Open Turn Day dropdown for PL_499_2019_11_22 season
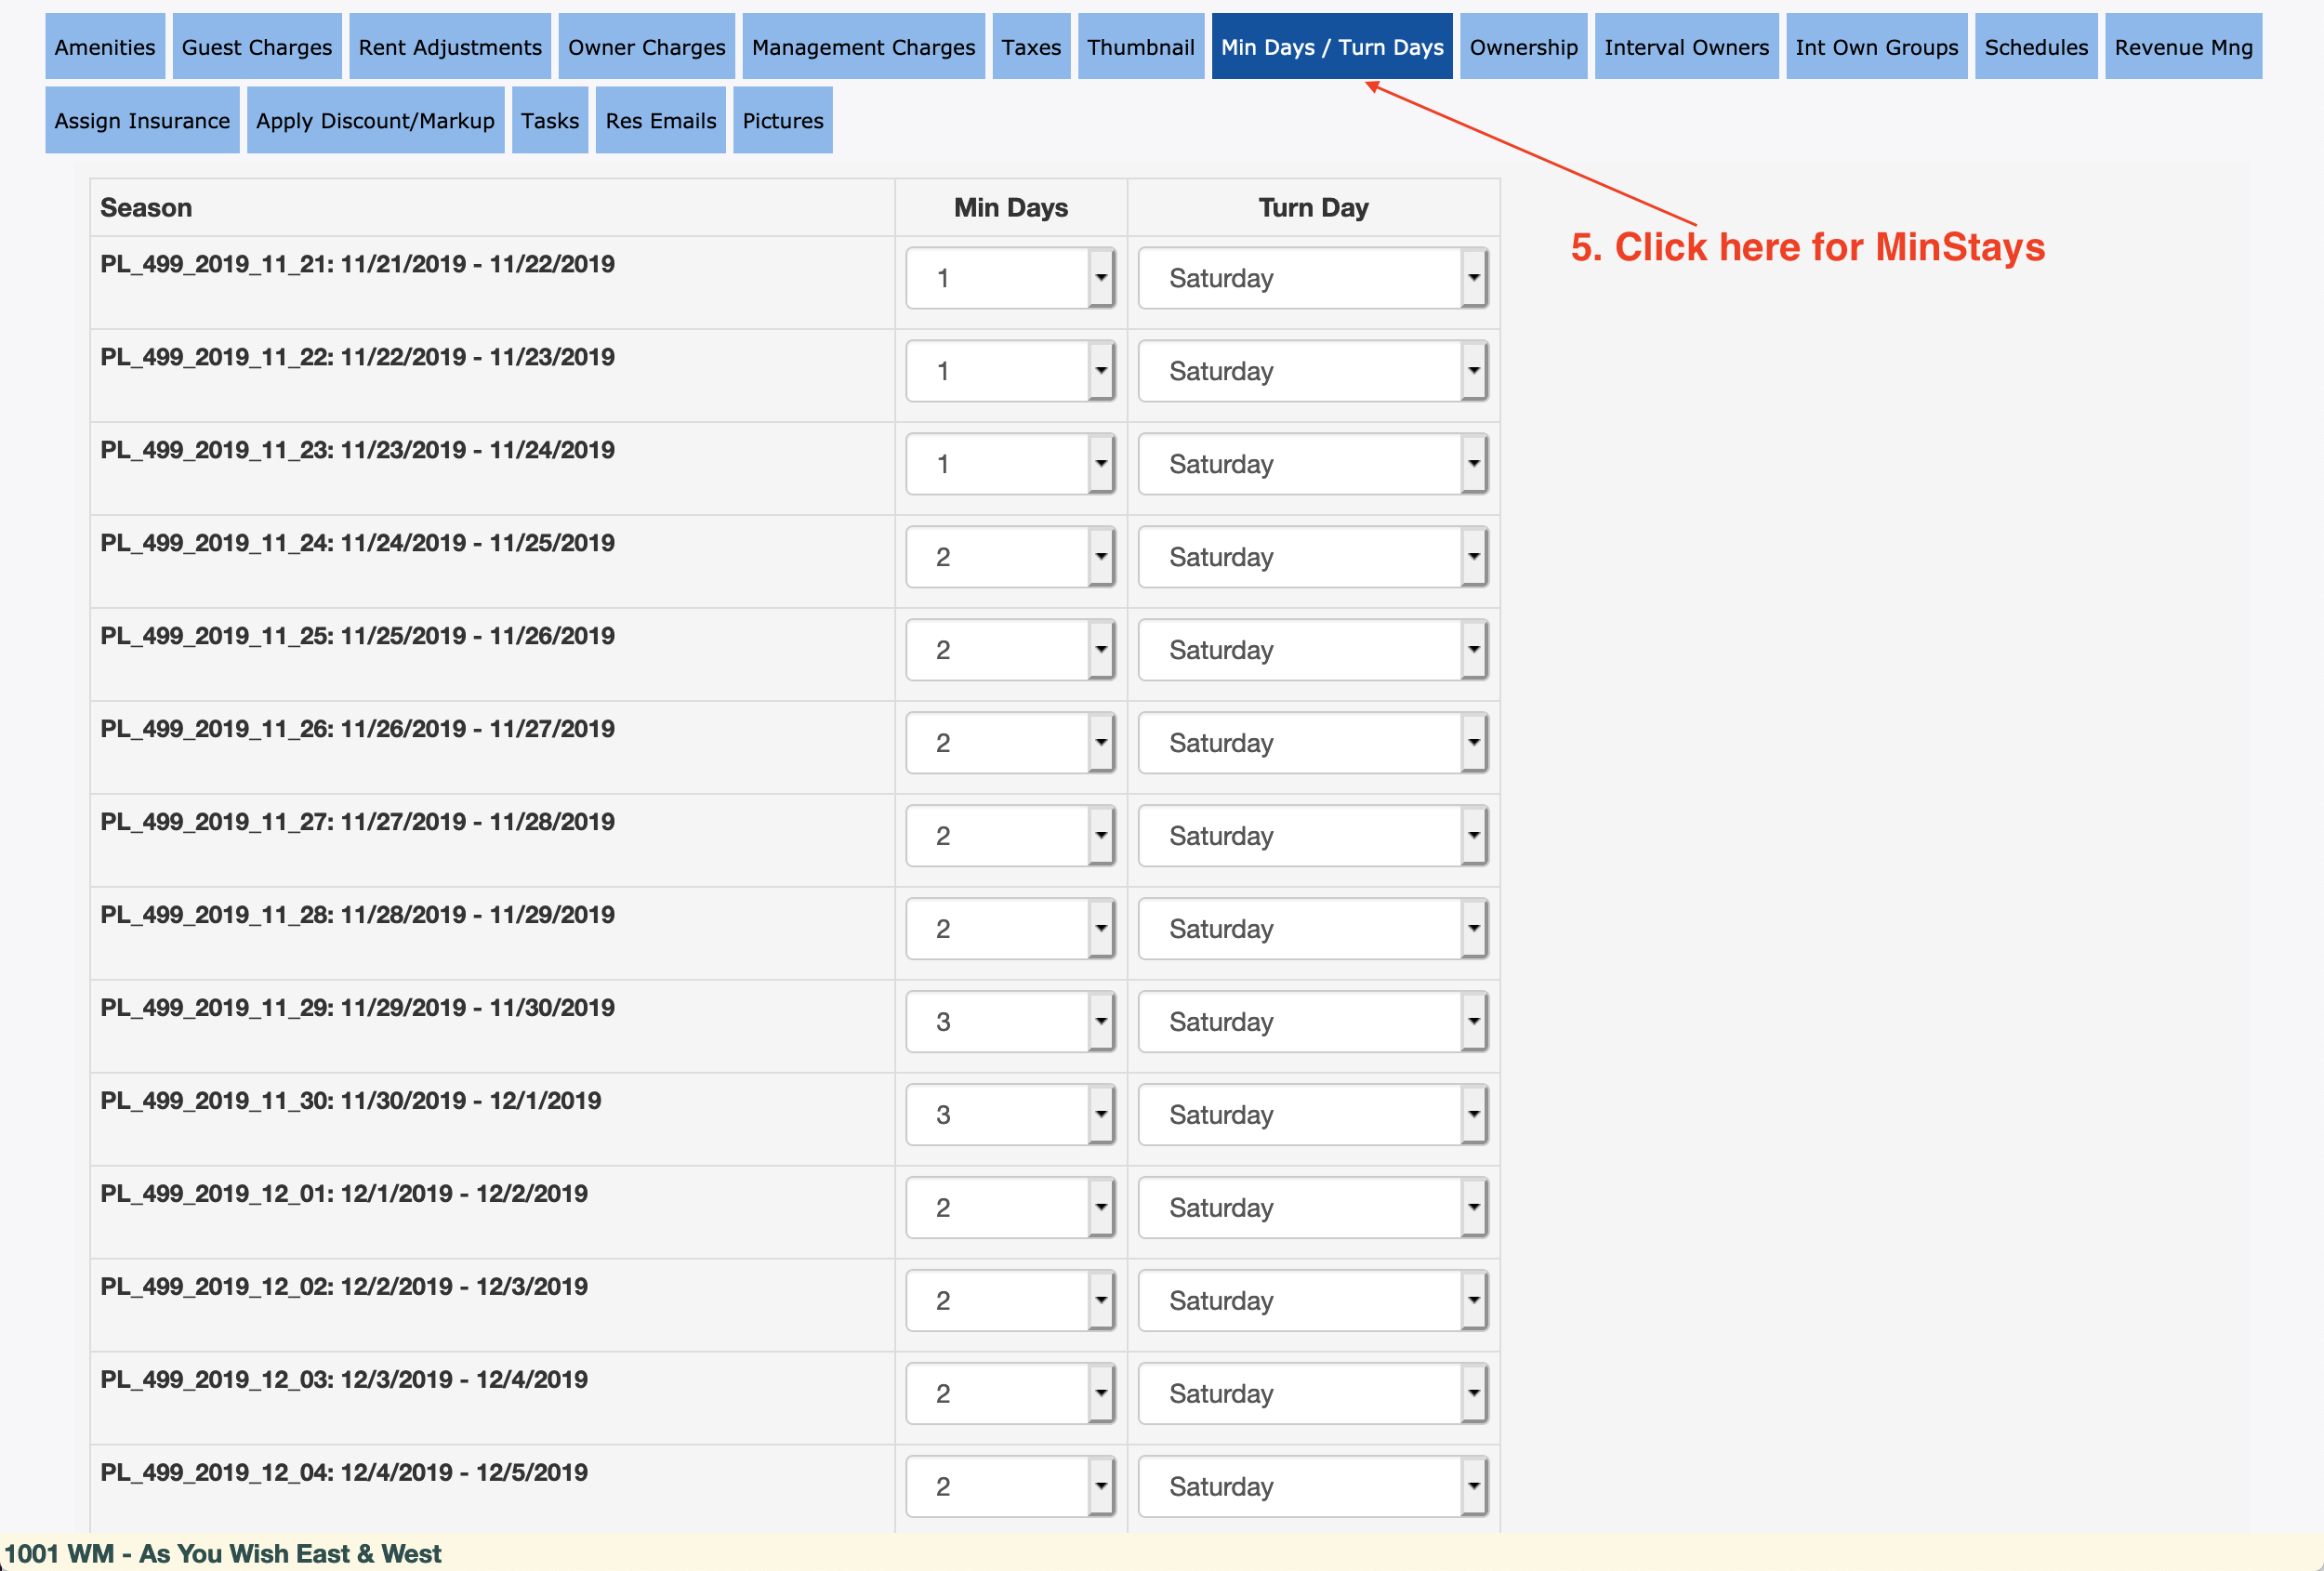This screenshot has width=2324, height=1571. point(1312,371)
